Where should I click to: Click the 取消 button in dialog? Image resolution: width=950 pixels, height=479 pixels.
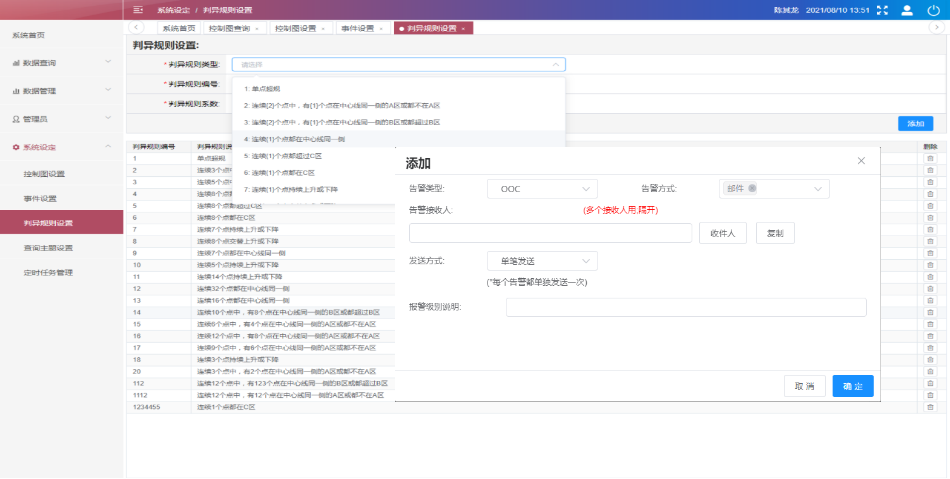point(804,385)
